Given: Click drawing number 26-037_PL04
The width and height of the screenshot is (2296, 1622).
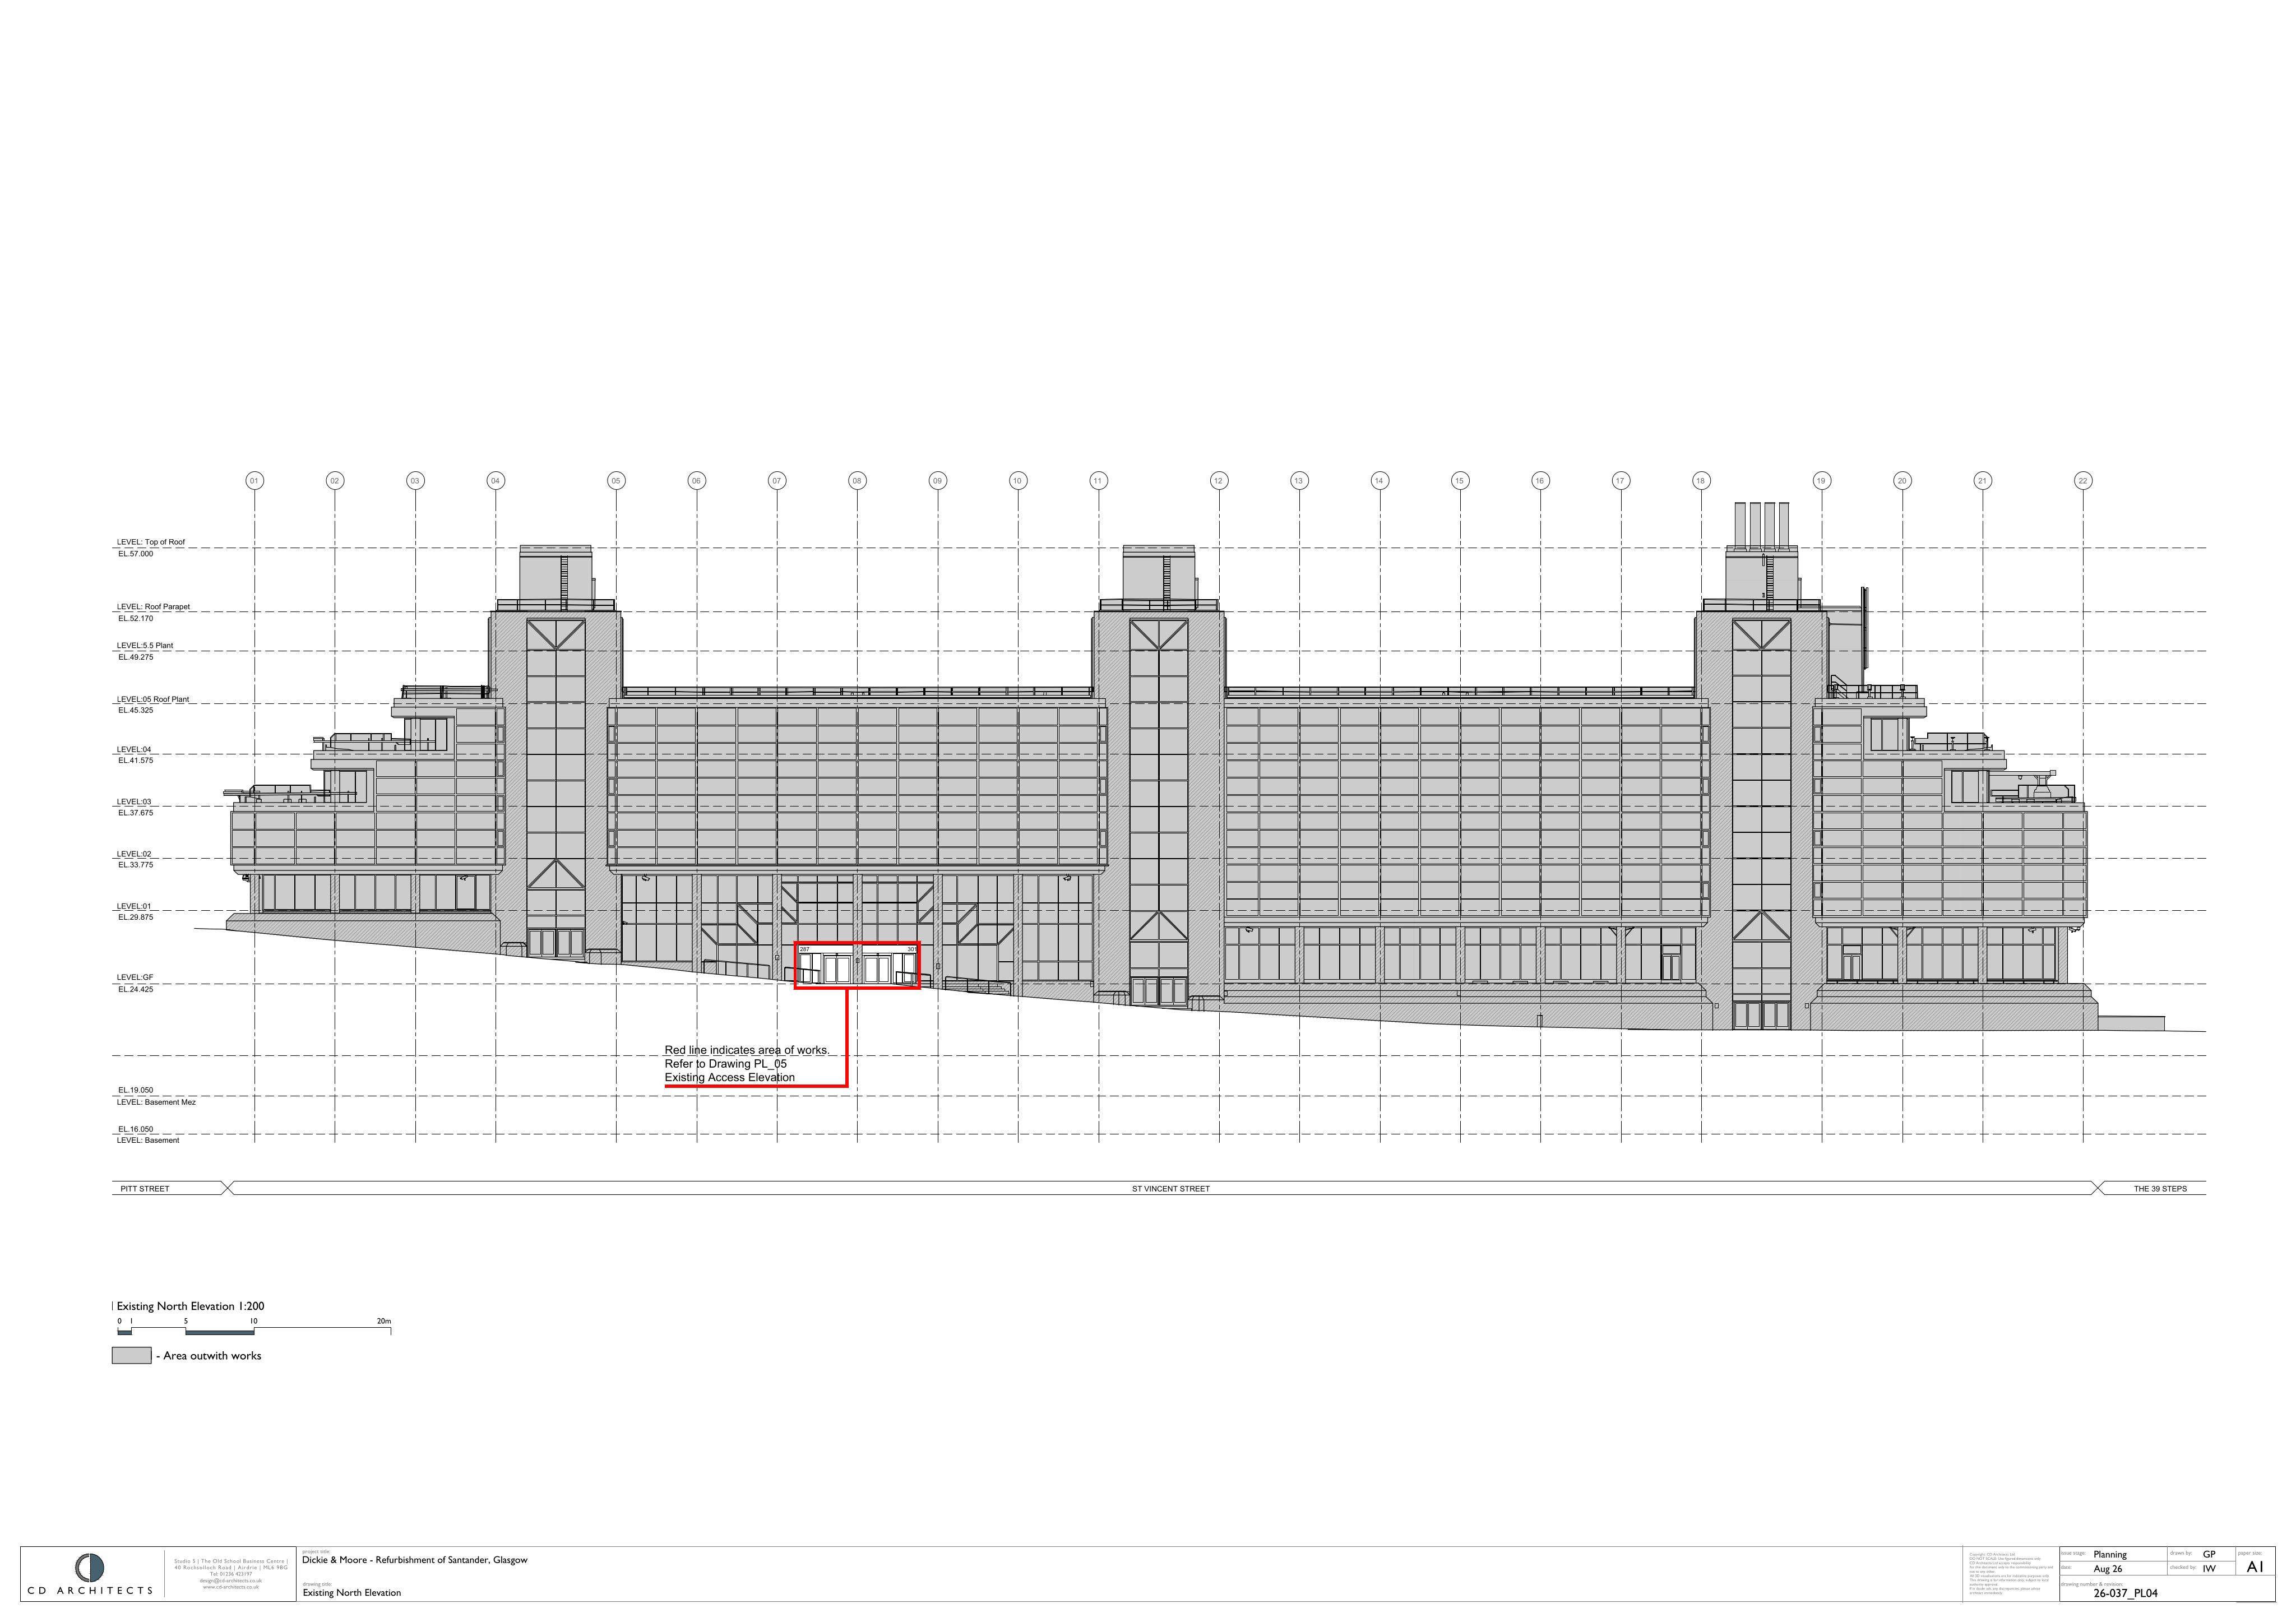Looking at the screenshot, I should pos(2125,1594).
